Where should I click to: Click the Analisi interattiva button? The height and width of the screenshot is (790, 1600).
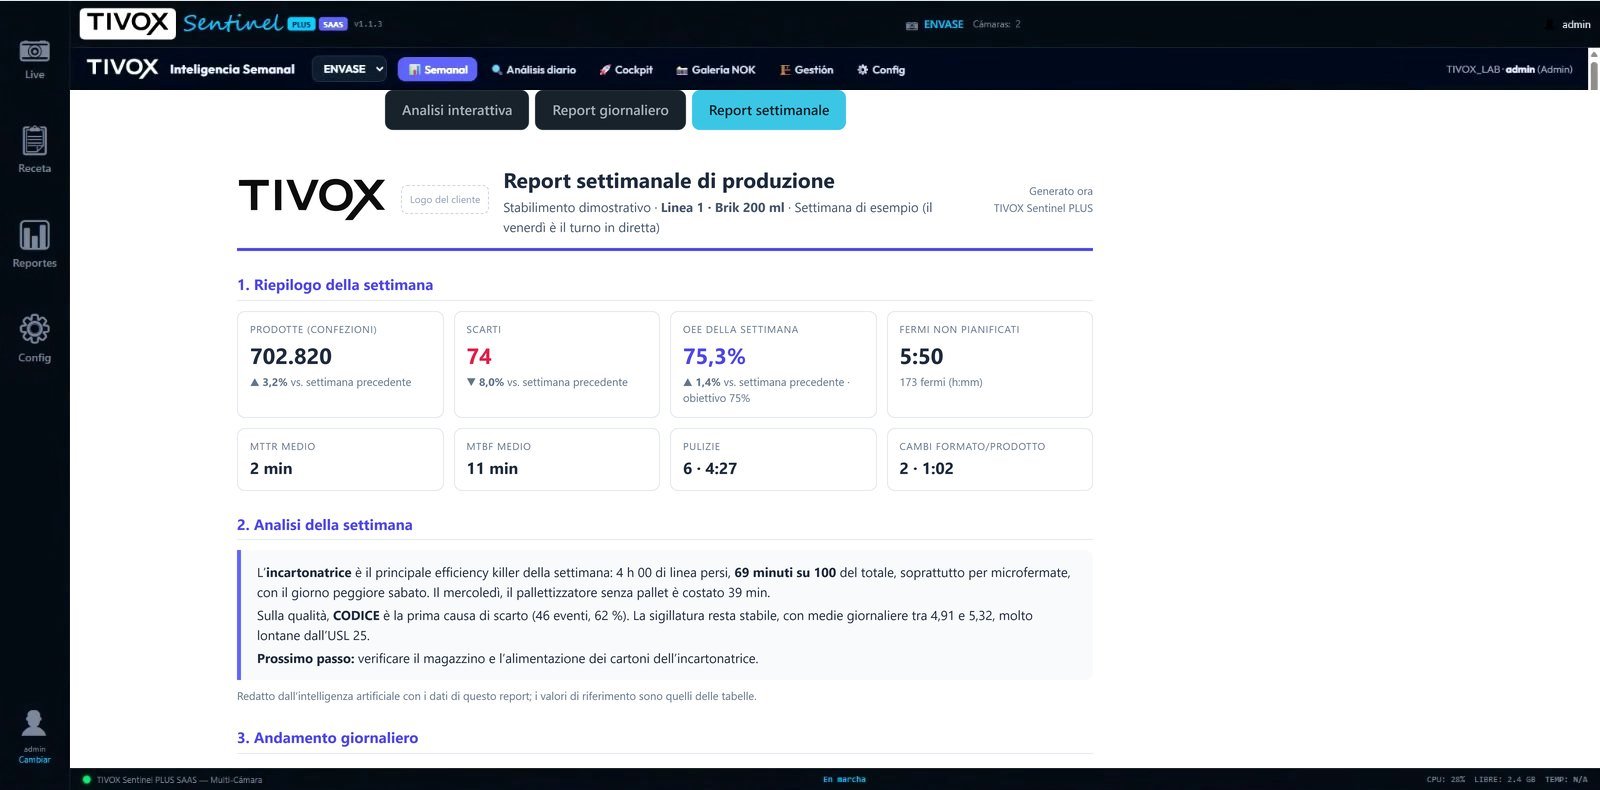[457, 110]
